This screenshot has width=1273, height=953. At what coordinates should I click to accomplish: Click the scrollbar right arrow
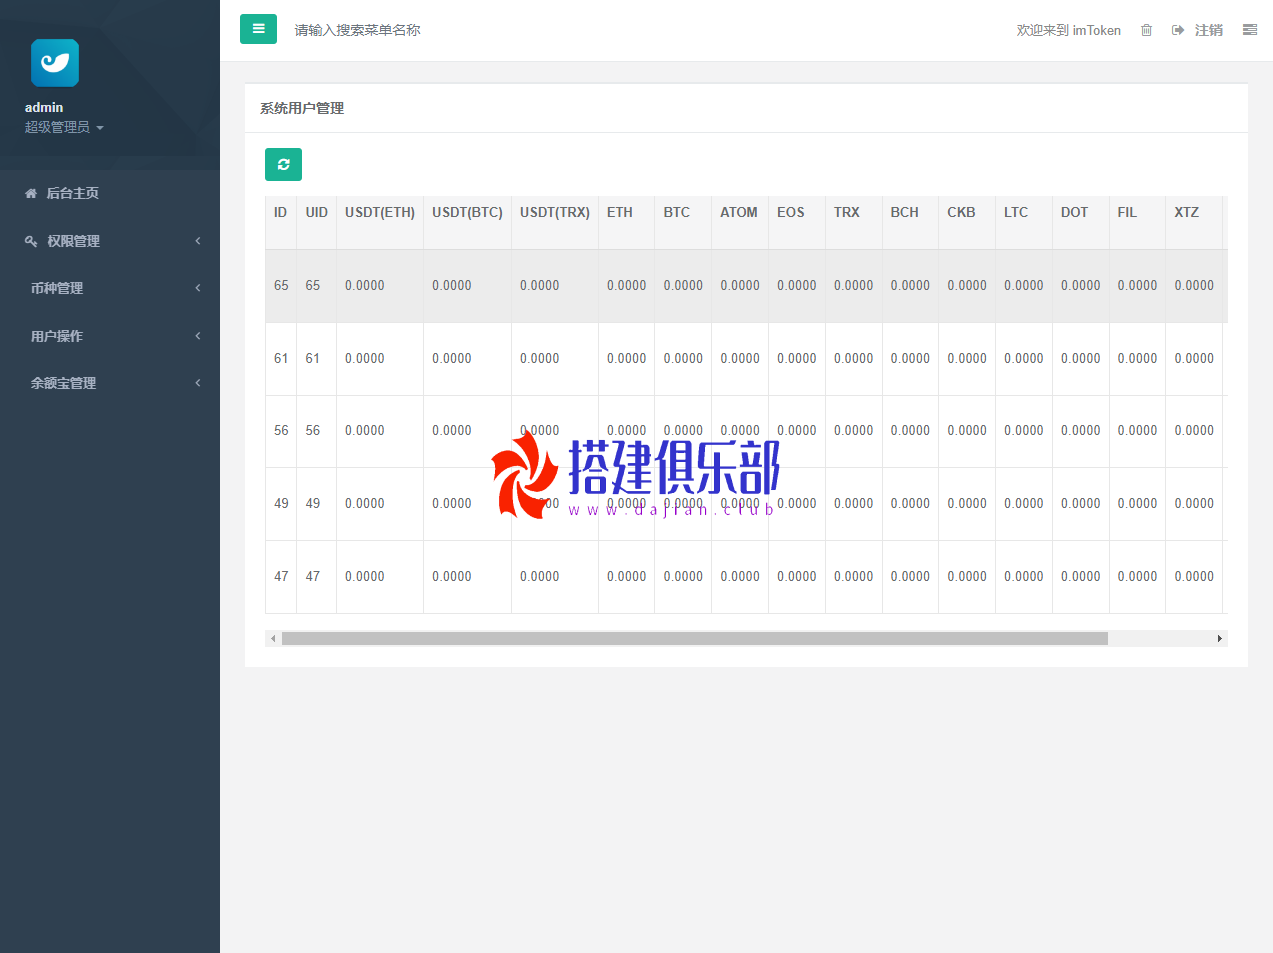[x=1219, y=638]
